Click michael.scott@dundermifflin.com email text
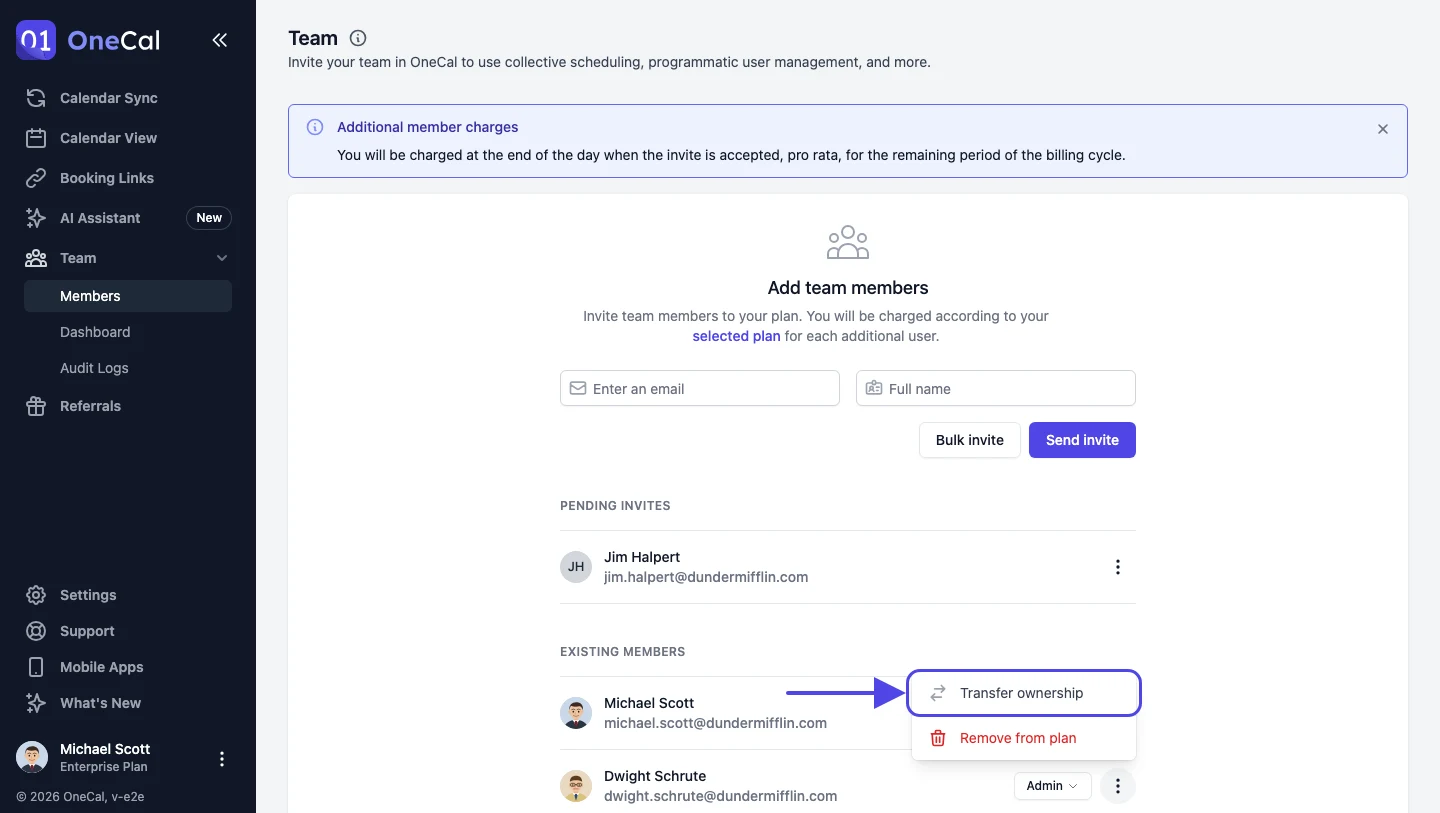The height and width of the screenshot is (813, 1440). tap(715, 723)
